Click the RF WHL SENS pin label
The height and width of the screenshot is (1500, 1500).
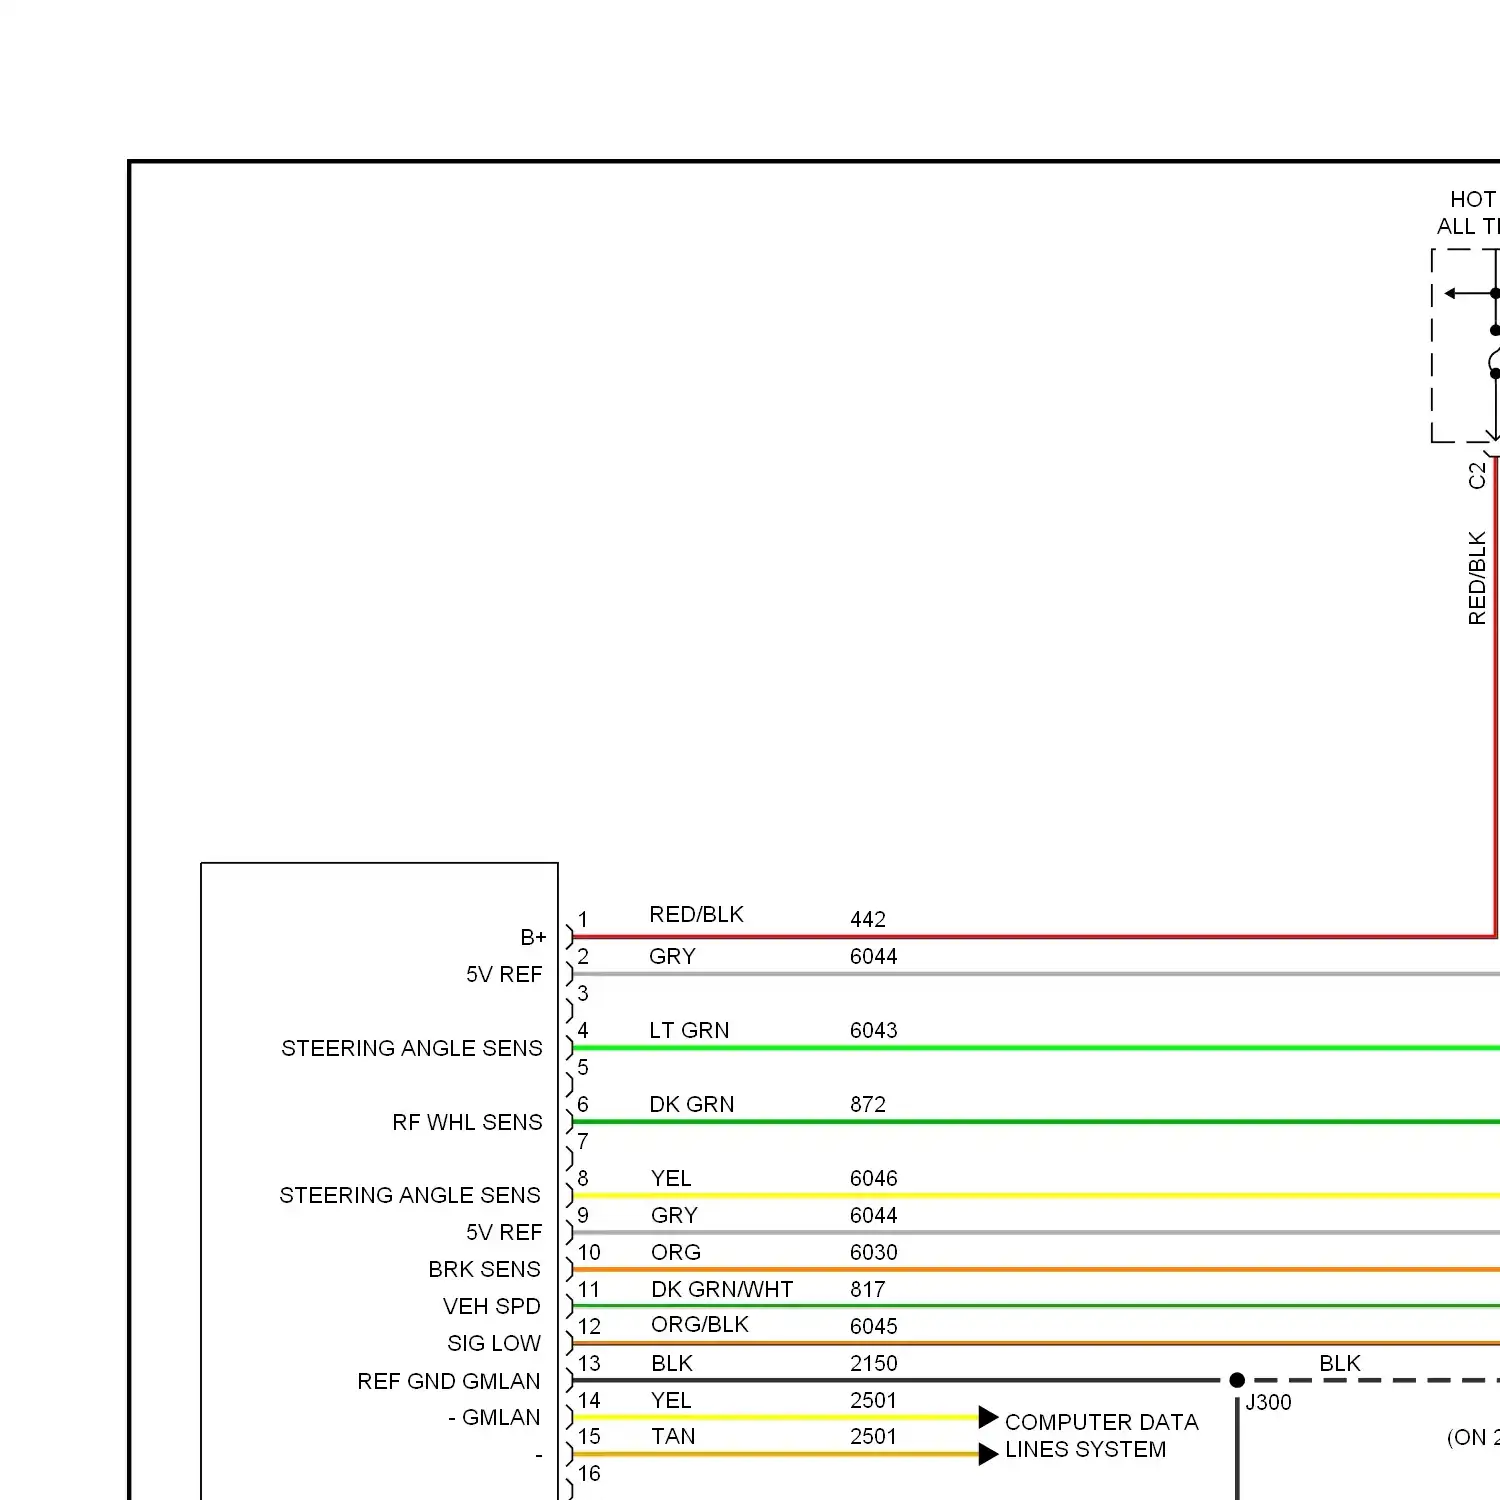click(467, 1122)
